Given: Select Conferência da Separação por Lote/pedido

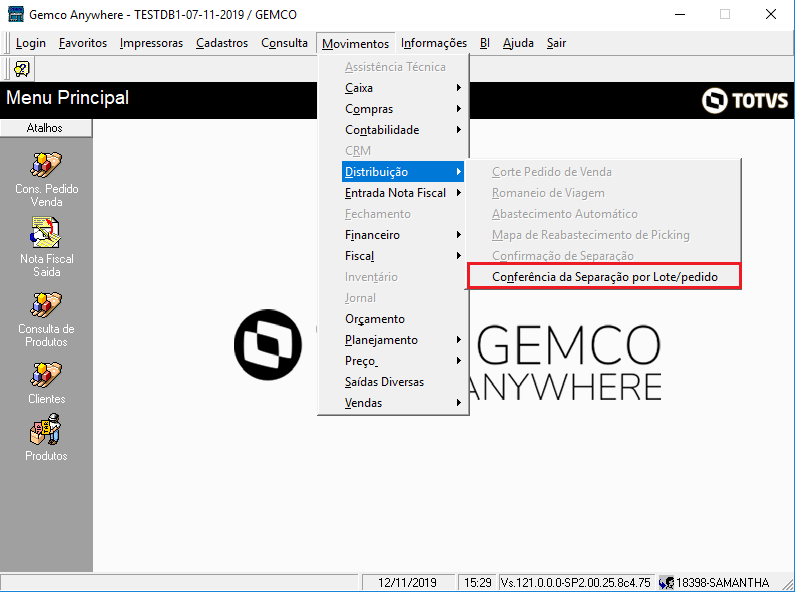Looking at the screenshot, I should tap(604, 277).
